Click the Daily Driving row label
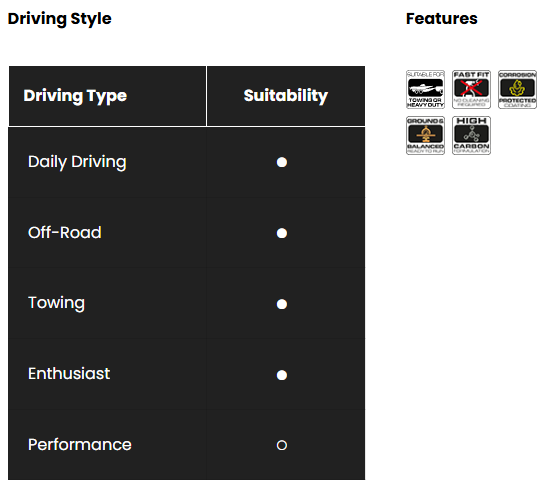Image resolution: width=543 pixels, height=488 pixels. (x=77, y=162)
